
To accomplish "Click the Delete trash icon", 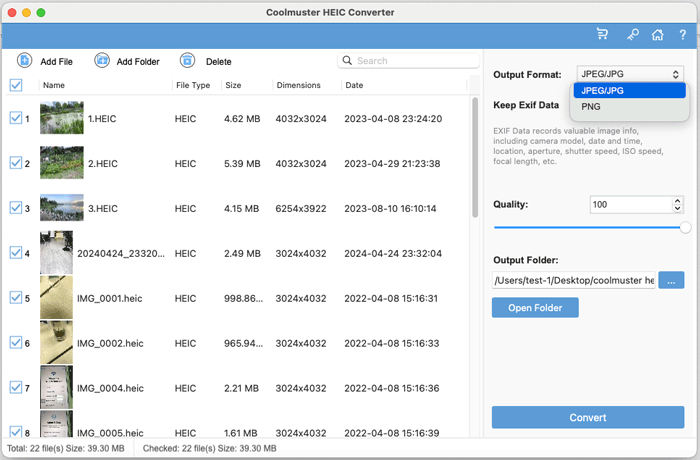I will tap(188, 60).
